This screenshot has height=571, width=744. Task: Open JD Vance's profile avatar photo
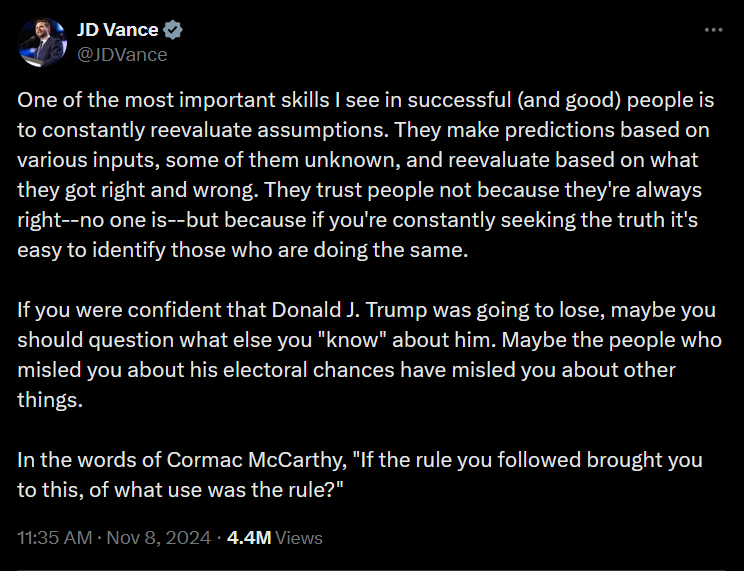(42, 42)
